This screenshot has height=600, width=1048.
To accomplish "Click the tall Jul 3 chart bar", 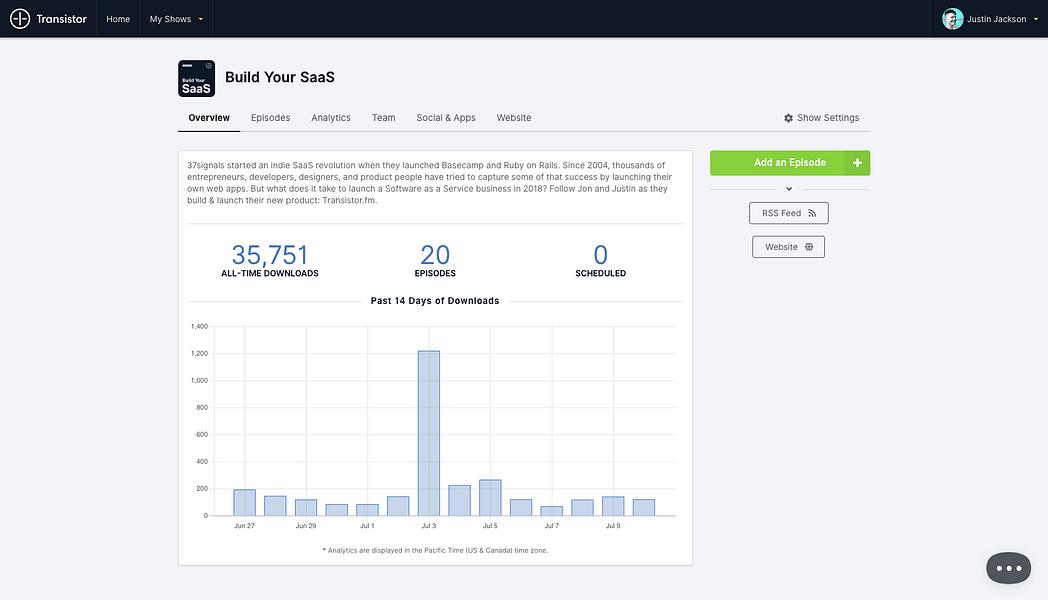I will point(429,434).
